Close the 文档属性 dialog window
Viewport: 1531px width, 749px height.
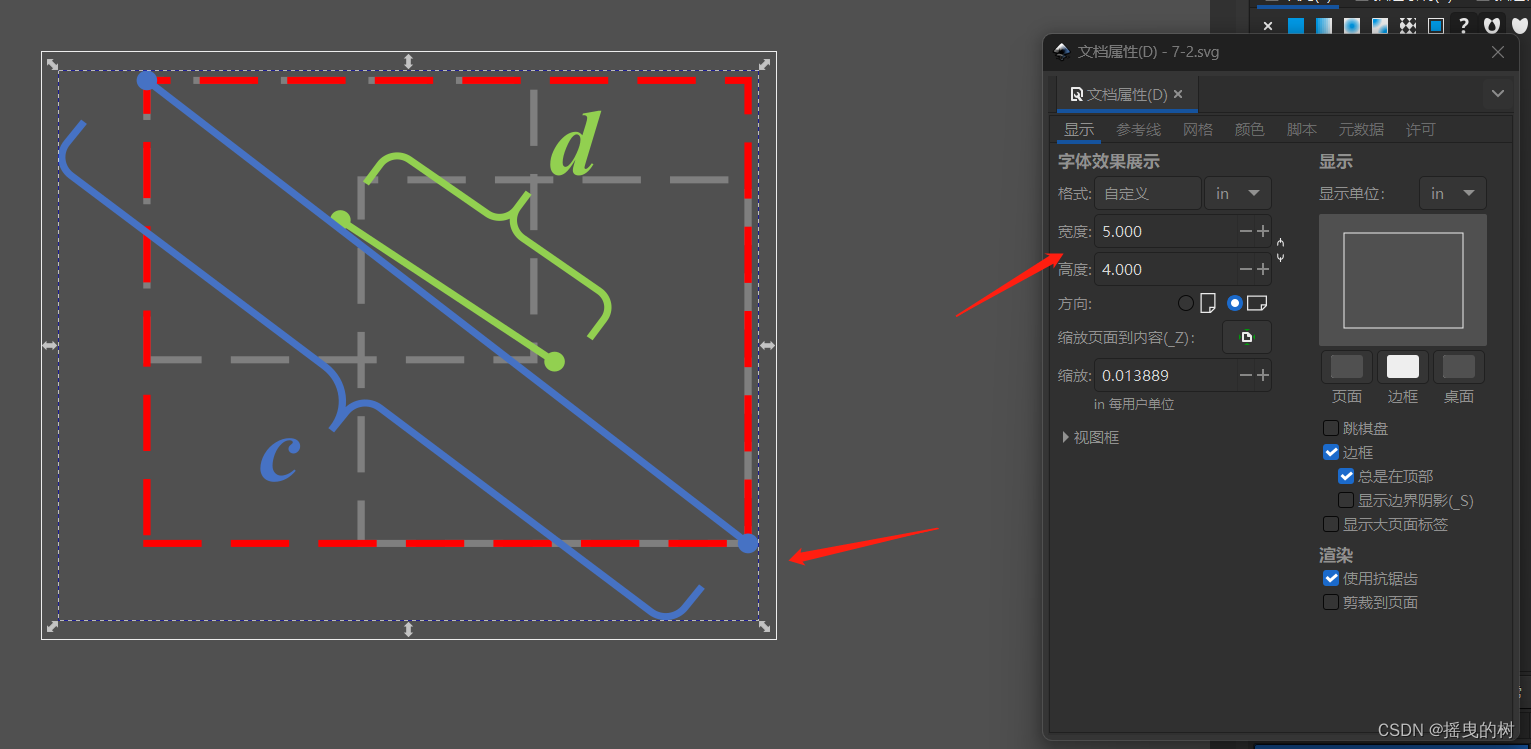pos(1498,52)
